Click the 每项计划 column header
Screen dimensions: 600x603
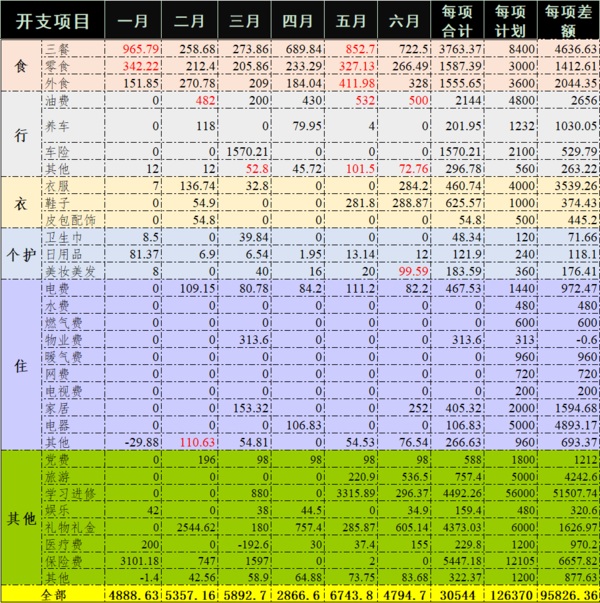[x=511, y=20]
